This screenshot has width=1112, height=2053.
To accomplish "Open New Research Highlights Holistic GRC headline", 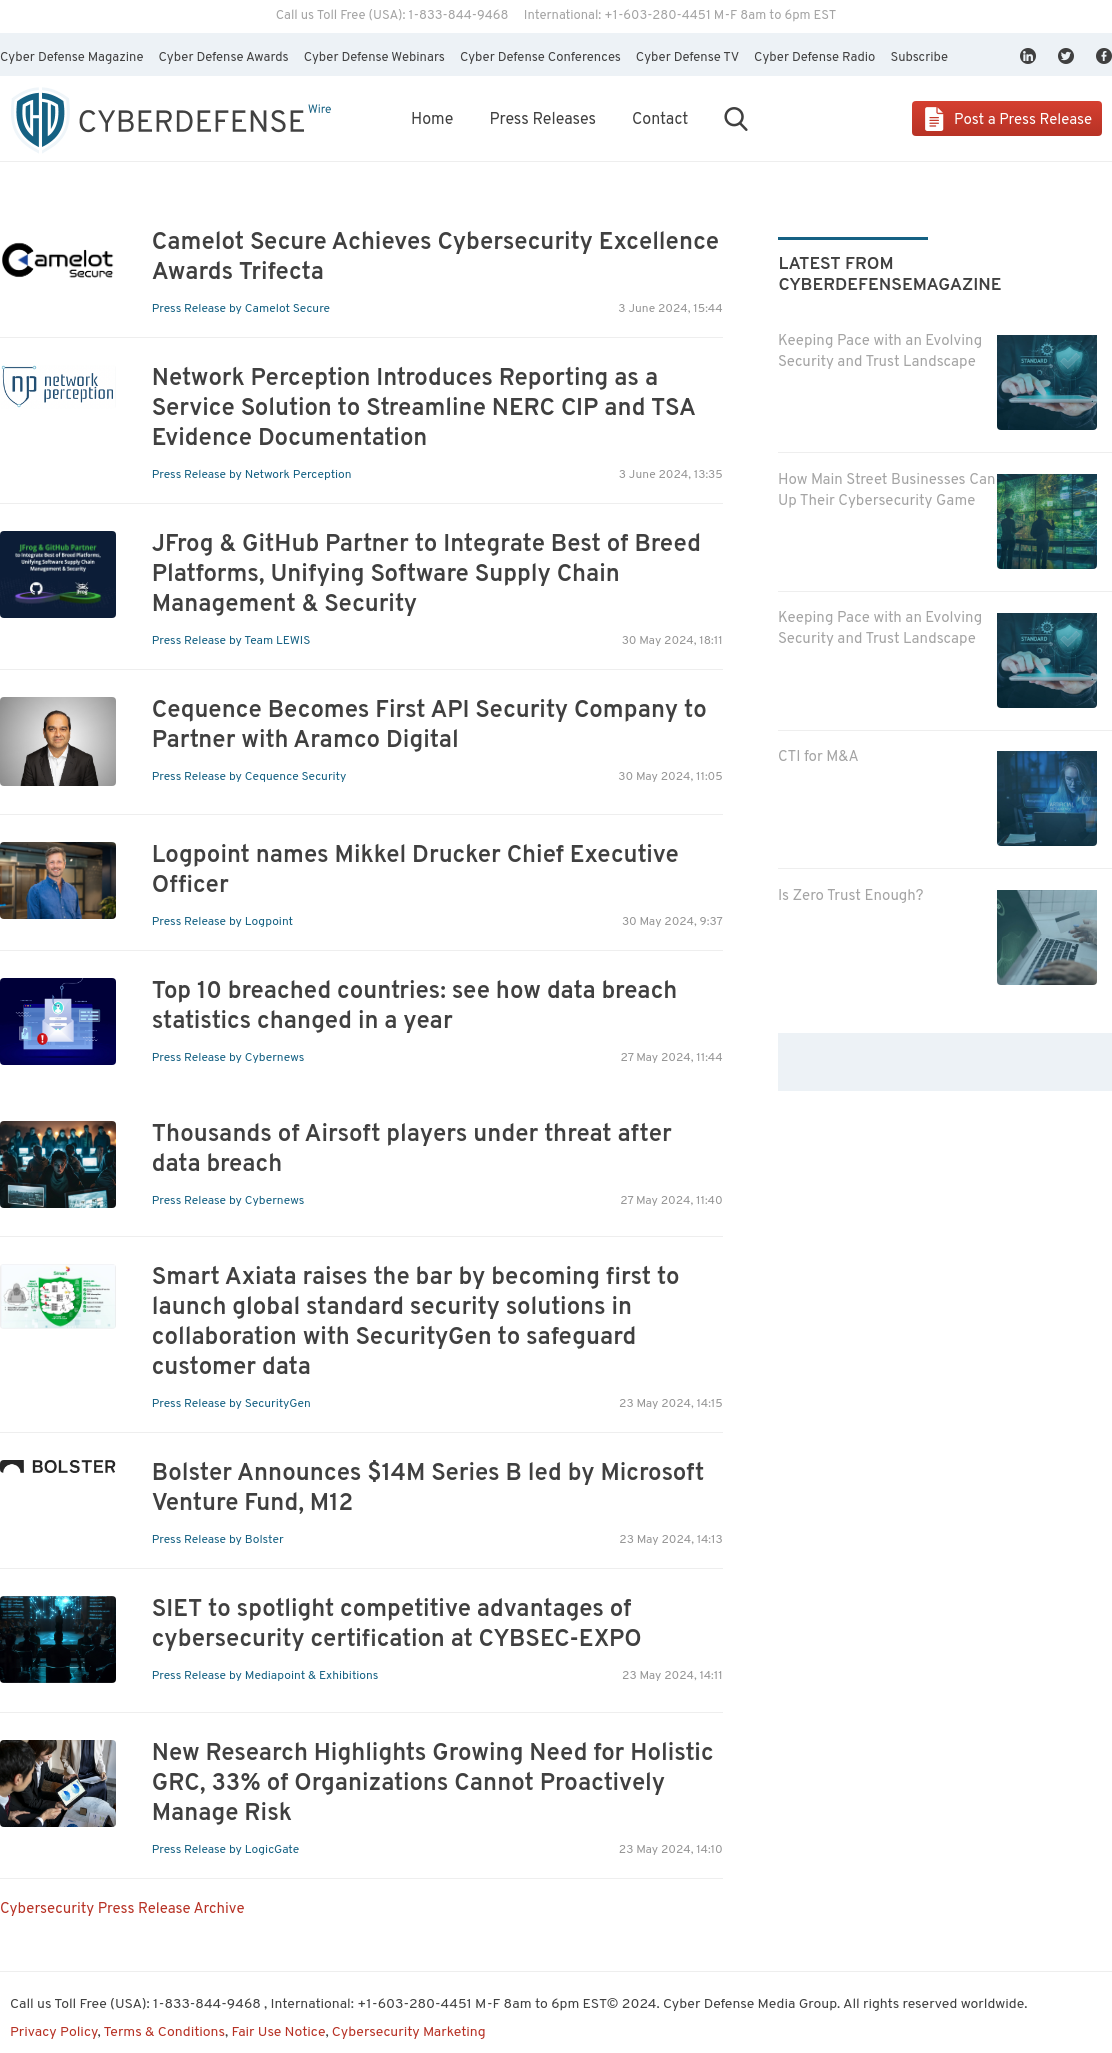I will click(432, 1782).
